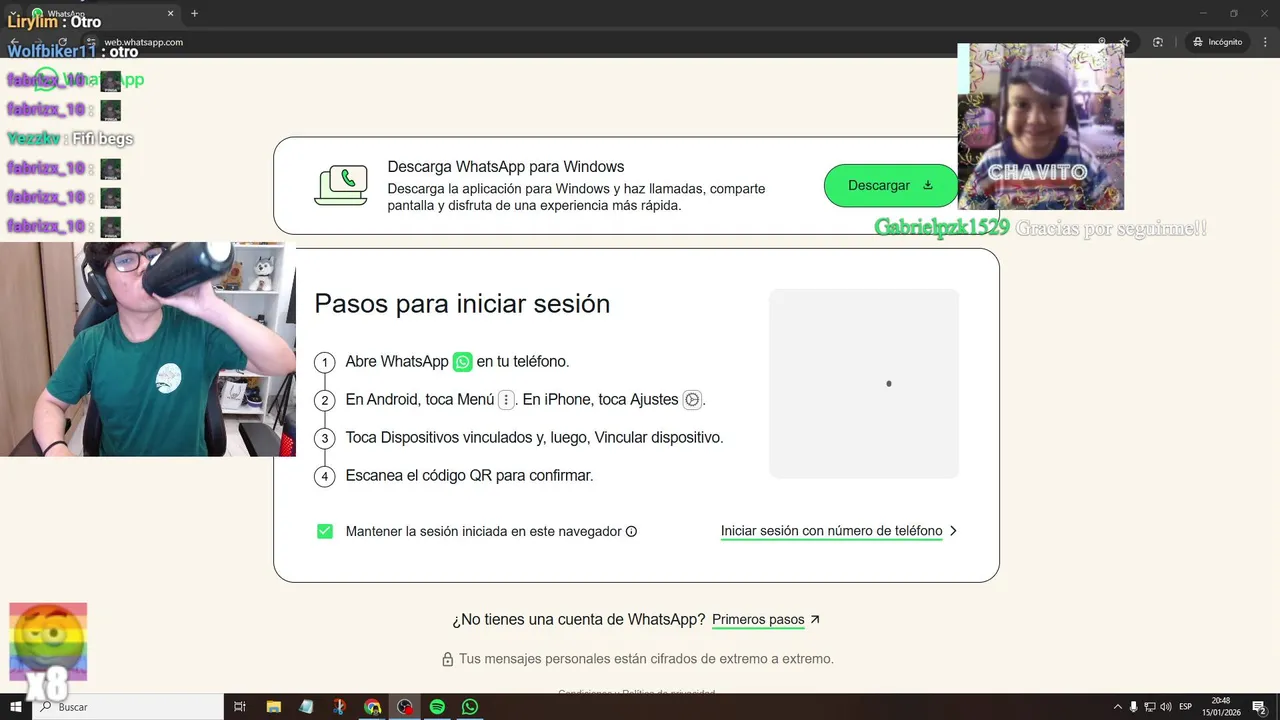This screenshot has height=720, width=1280.
Task: Toggle 'Mantener la sesión iniciada' checkbox
Action: pos(325,531)
